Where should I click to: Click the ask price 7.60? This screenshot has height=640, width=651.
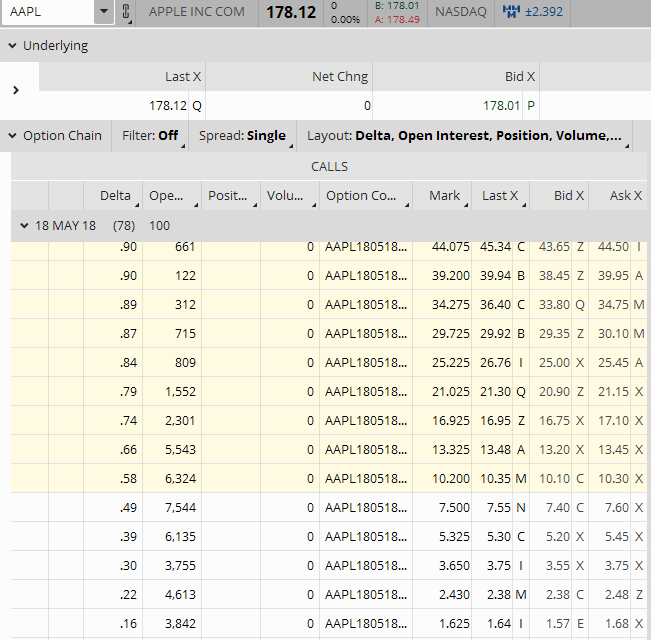(617, 508)
